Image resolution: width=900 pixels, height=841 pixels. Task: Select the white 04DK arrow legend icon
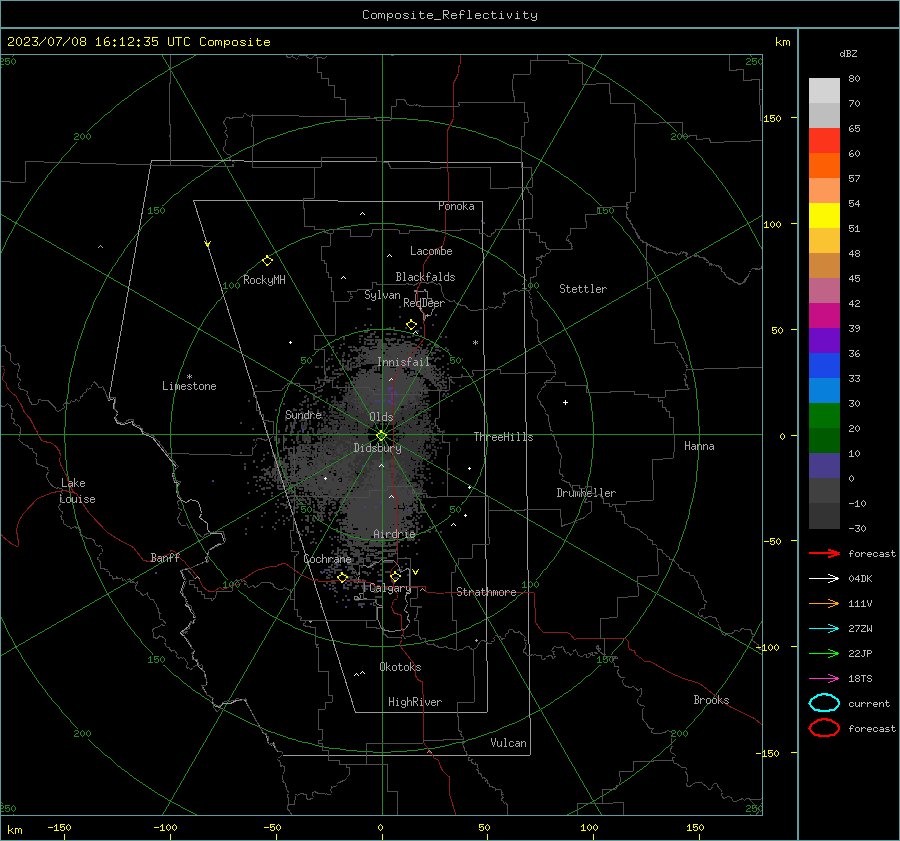(824, 579)
